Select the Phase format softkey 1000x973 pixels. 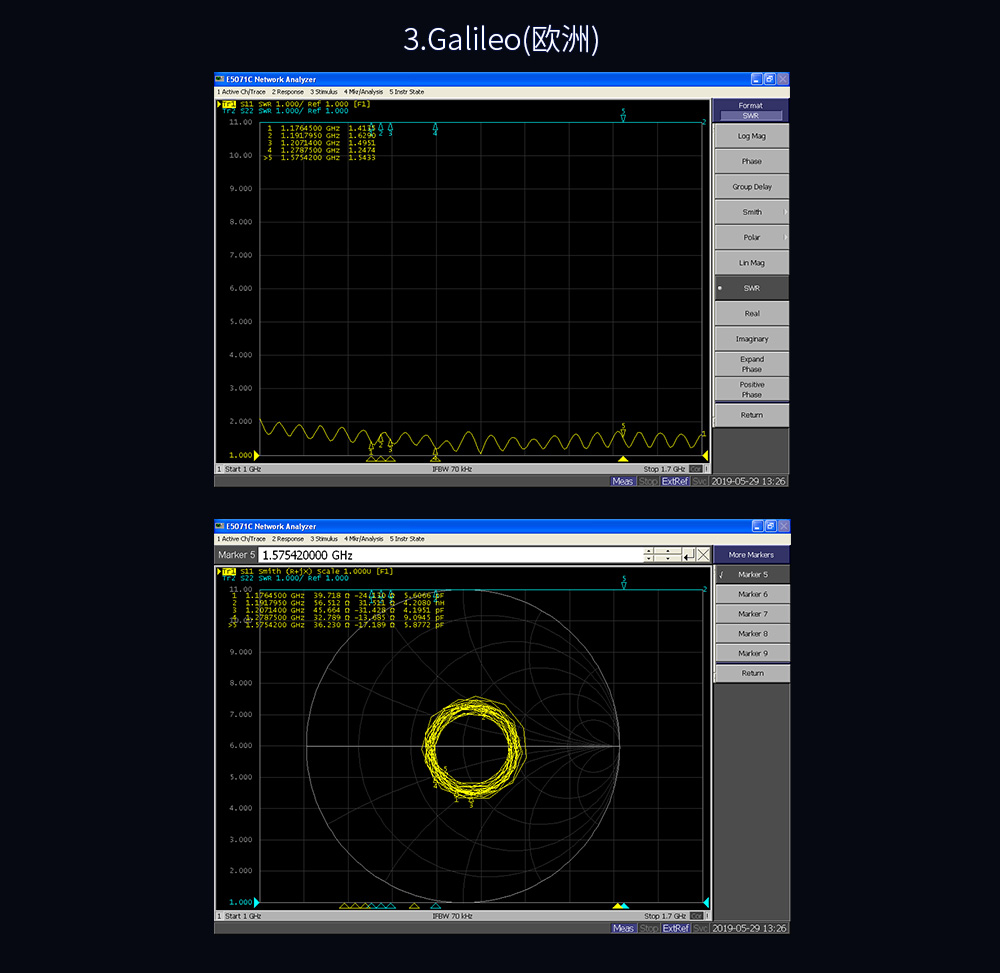click(x=751, y=160)
